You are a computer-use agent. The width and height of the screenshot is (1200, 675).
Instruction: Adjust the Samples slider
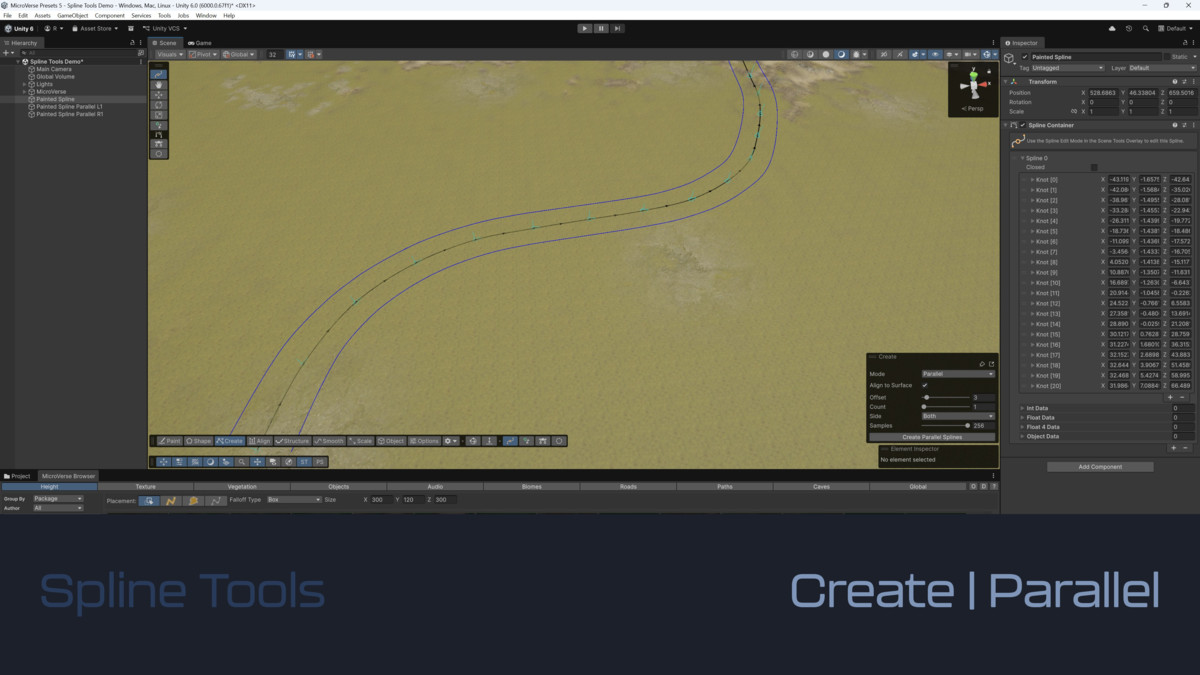click(944, 426)
